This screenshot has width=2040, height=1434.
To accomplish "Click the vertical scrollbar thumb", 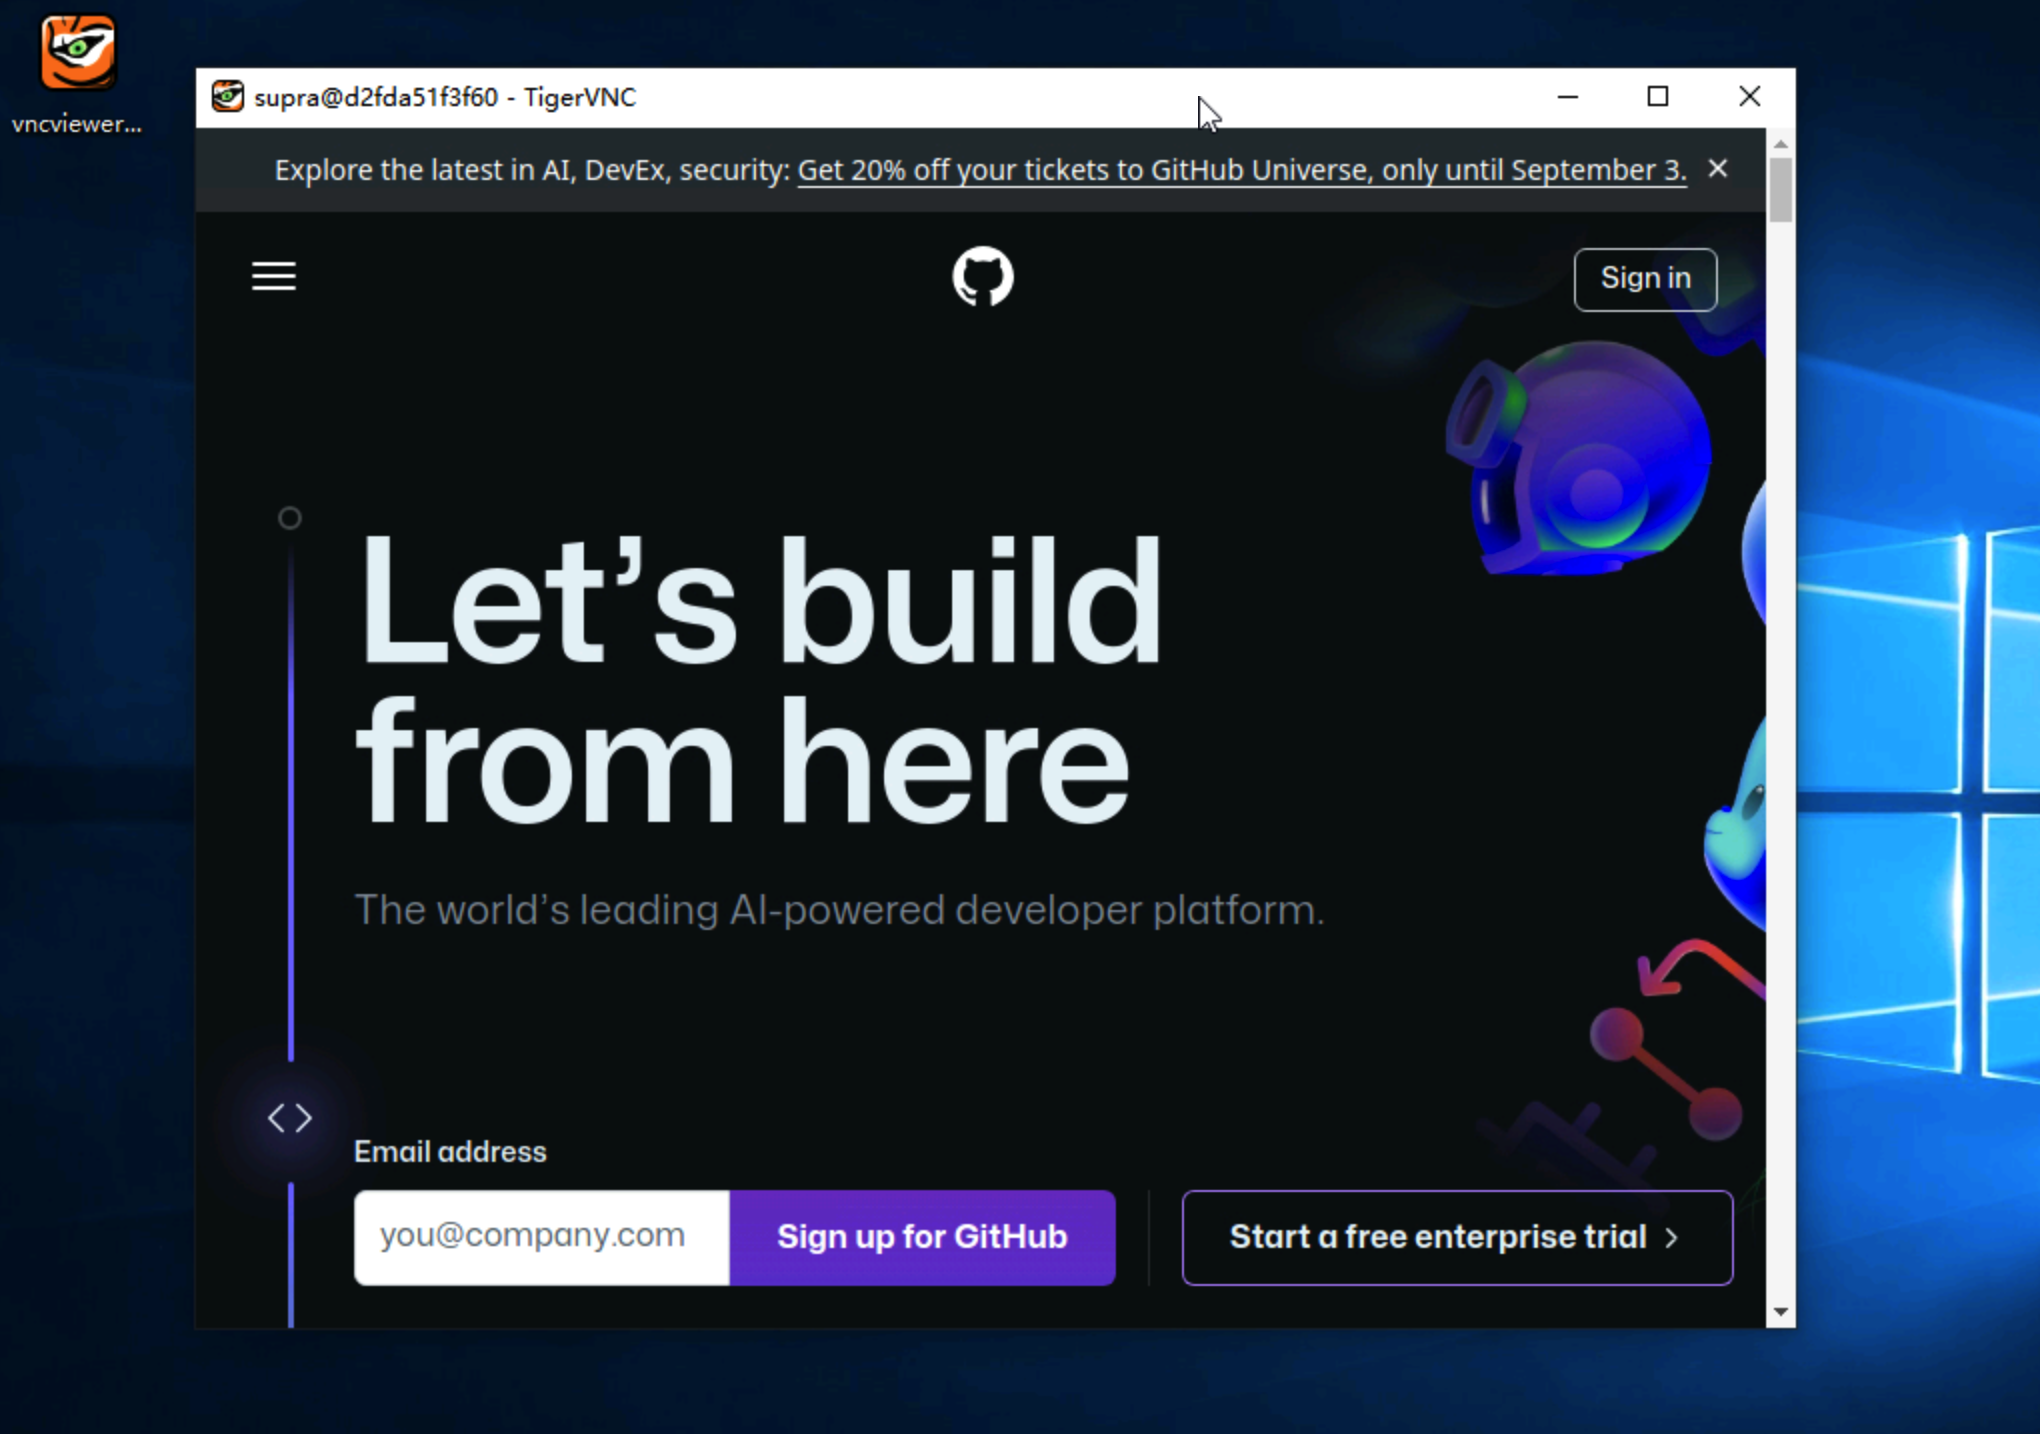I will 1780,190.
